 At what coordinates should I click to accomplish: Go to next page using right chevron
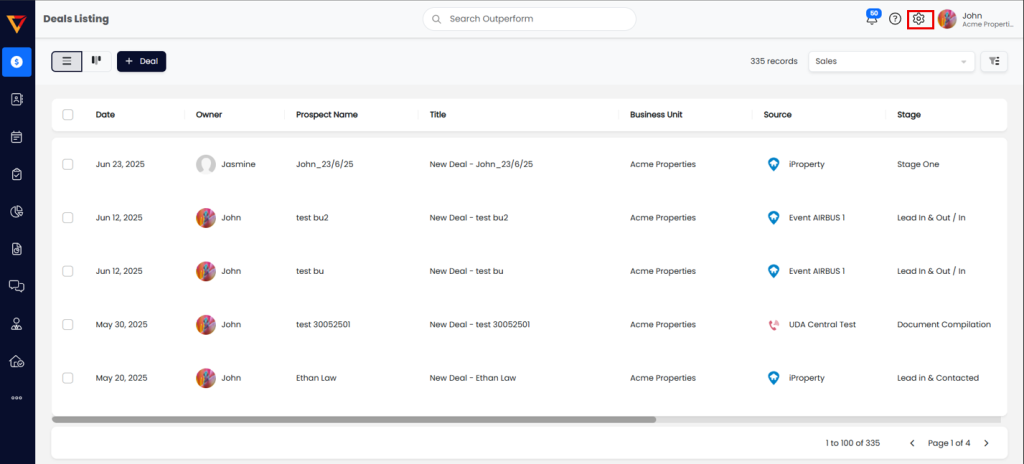click(986, 443)
